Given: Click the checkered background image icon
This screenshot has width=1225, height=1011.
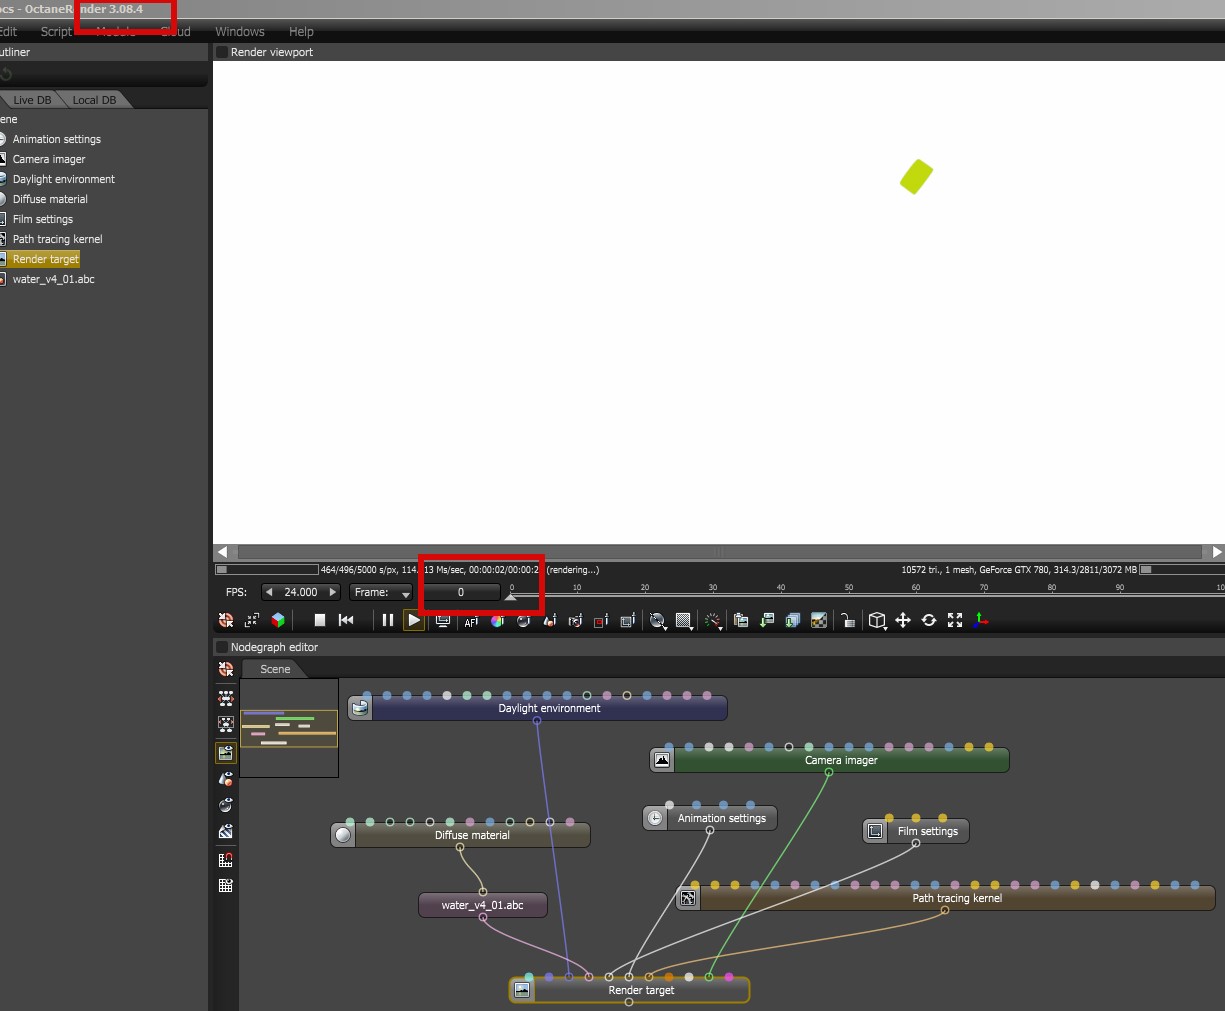Looking at the screenshot, I should point(819,620).
